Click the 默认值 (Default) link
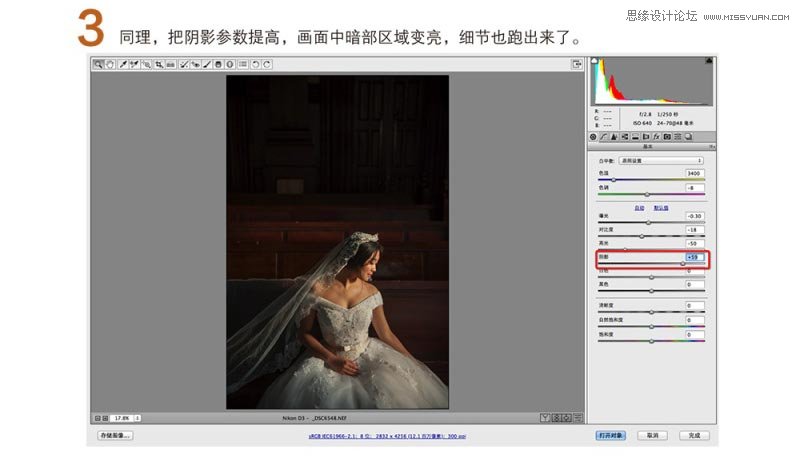This screenshot has height=462, width=800. [660, 207]
